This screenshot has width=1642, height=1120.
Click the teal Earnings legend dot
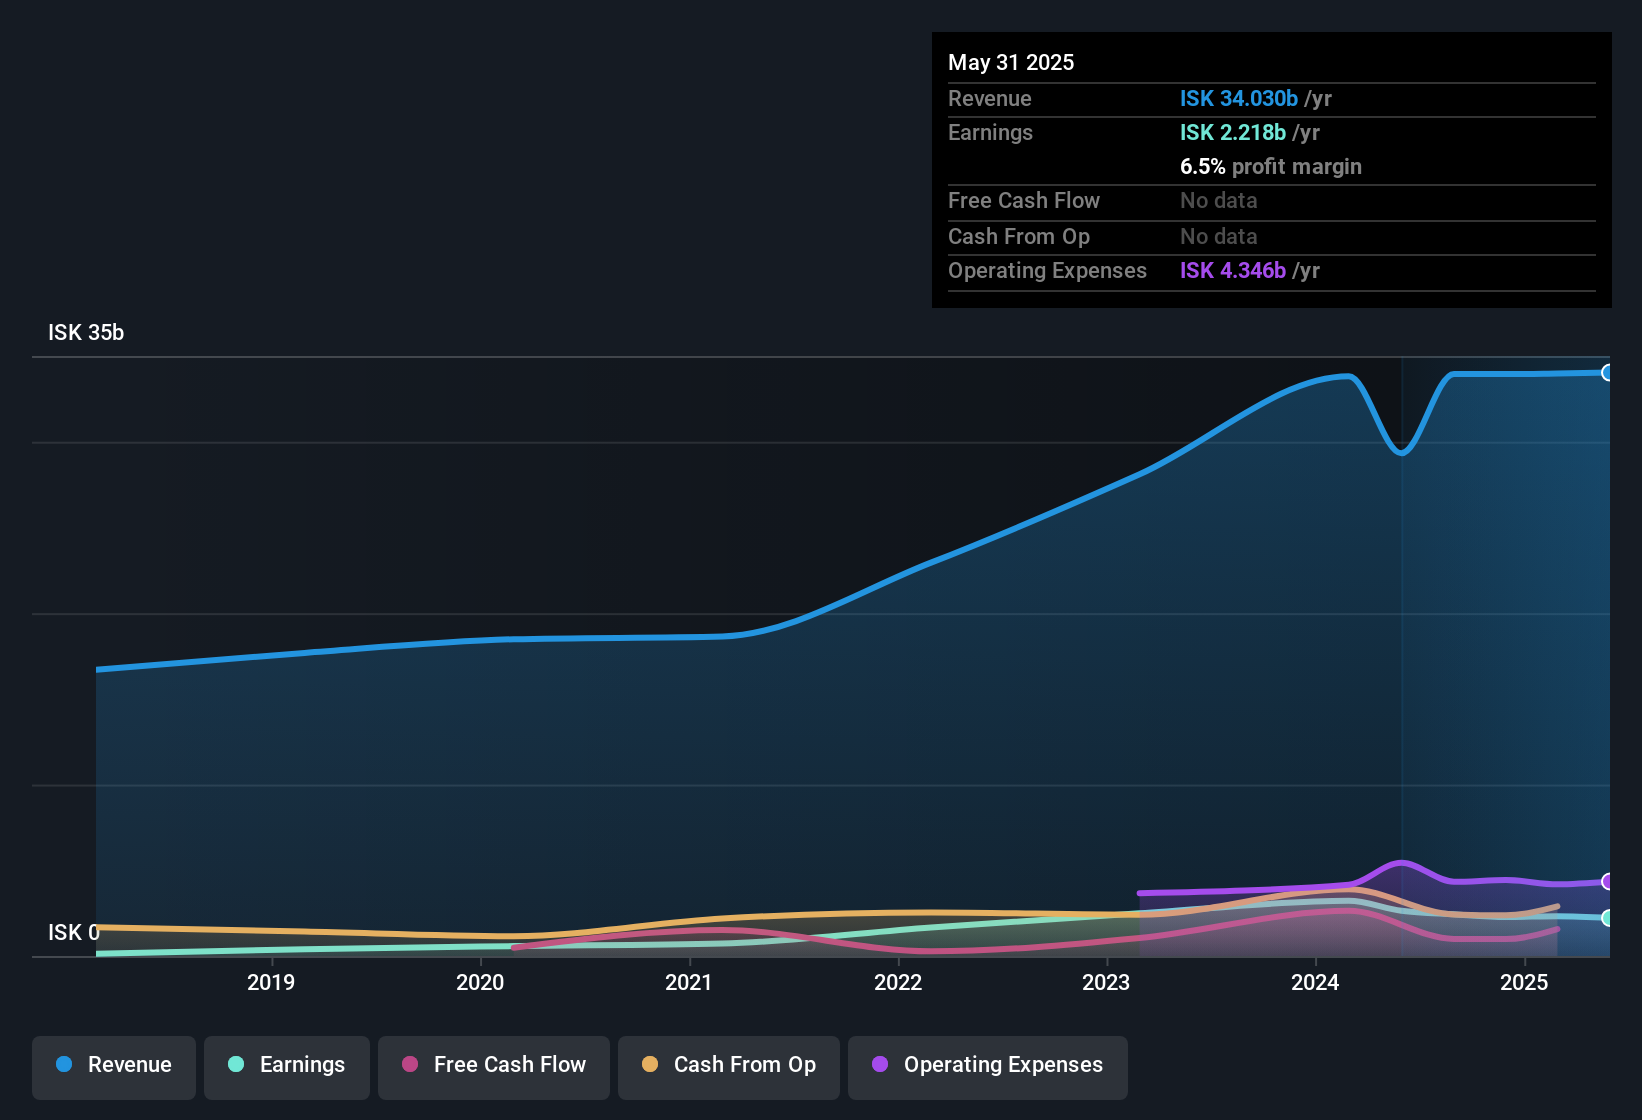point(236,1064)
